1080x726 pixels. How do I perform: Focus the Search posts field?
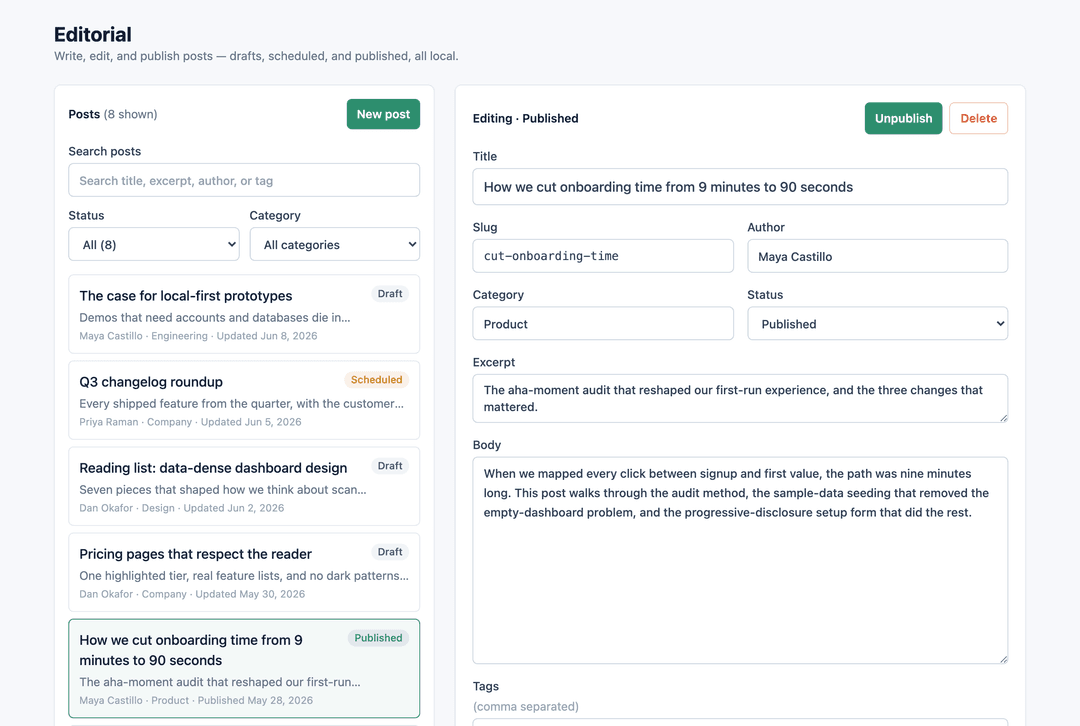click(x=244, y=180)
